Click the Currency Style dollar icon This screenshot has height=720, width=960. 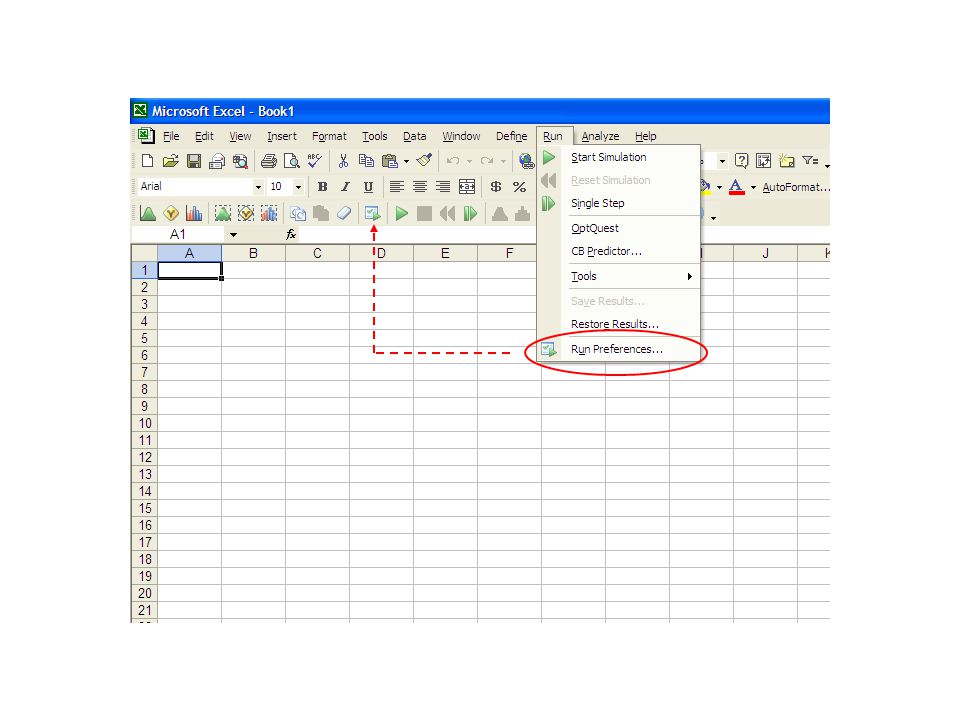click(496, 187)
